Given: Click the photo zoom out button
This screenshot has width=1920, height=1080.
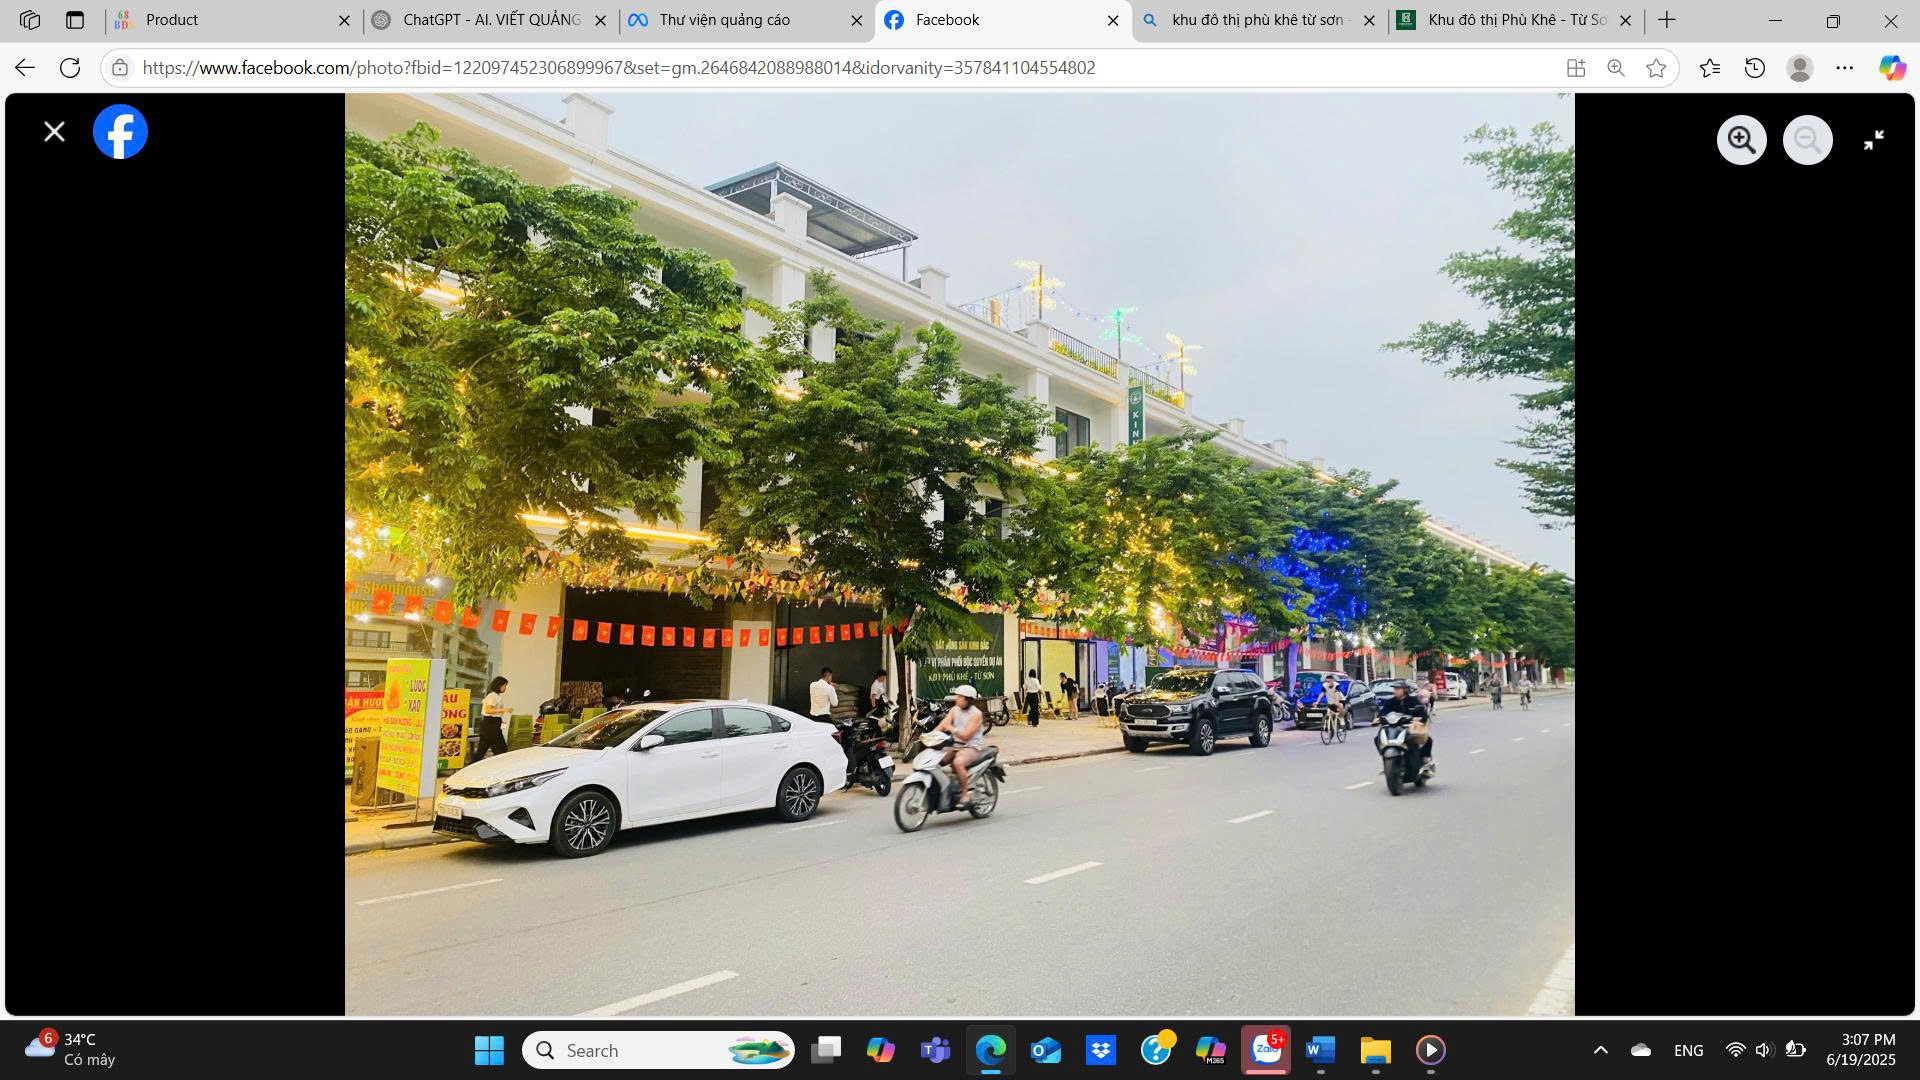Looking at the screenshot, I should click(x=1807, y=140).
